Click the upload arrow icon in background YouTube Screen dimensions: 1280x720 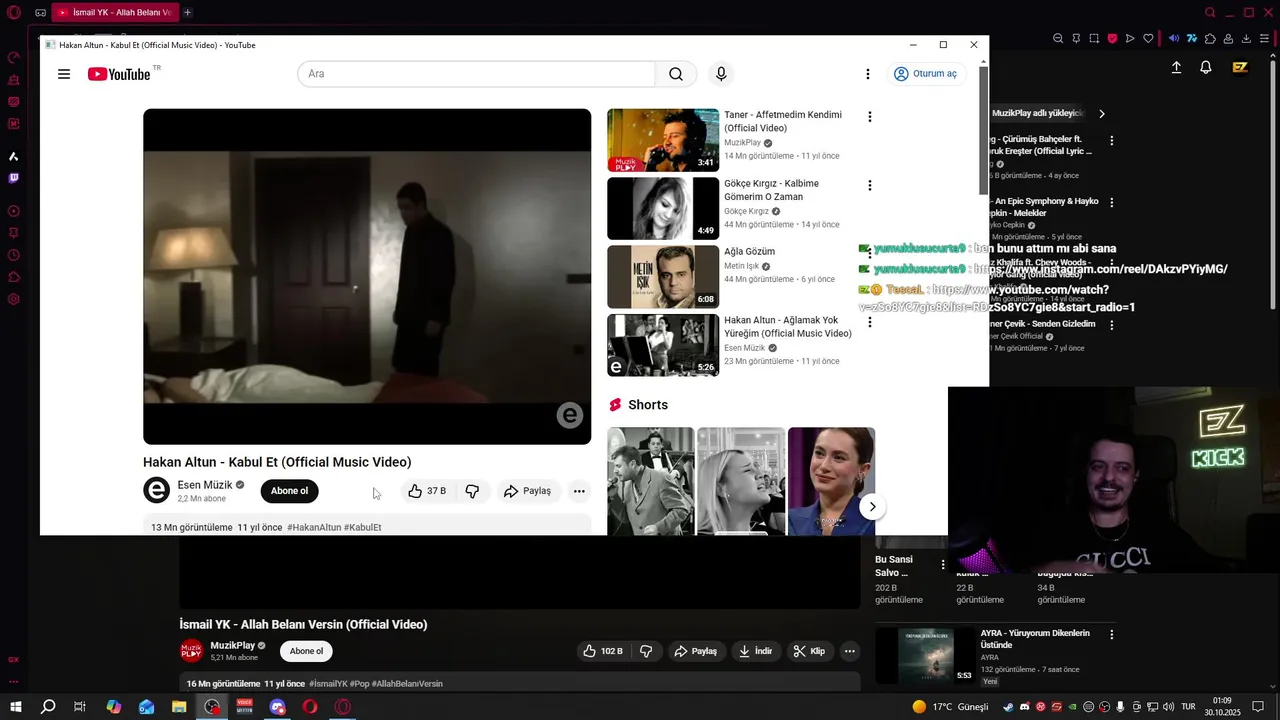tap(1176, 67)
